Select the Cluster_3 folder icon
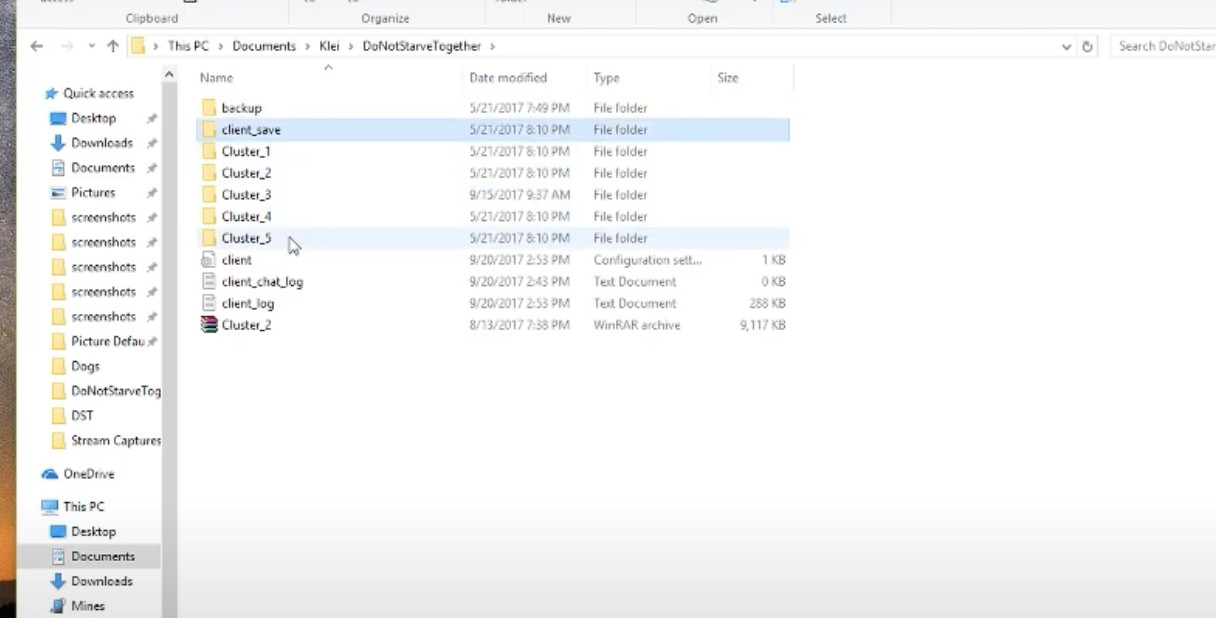This screenshot has width=1216, height=618. 209,195
